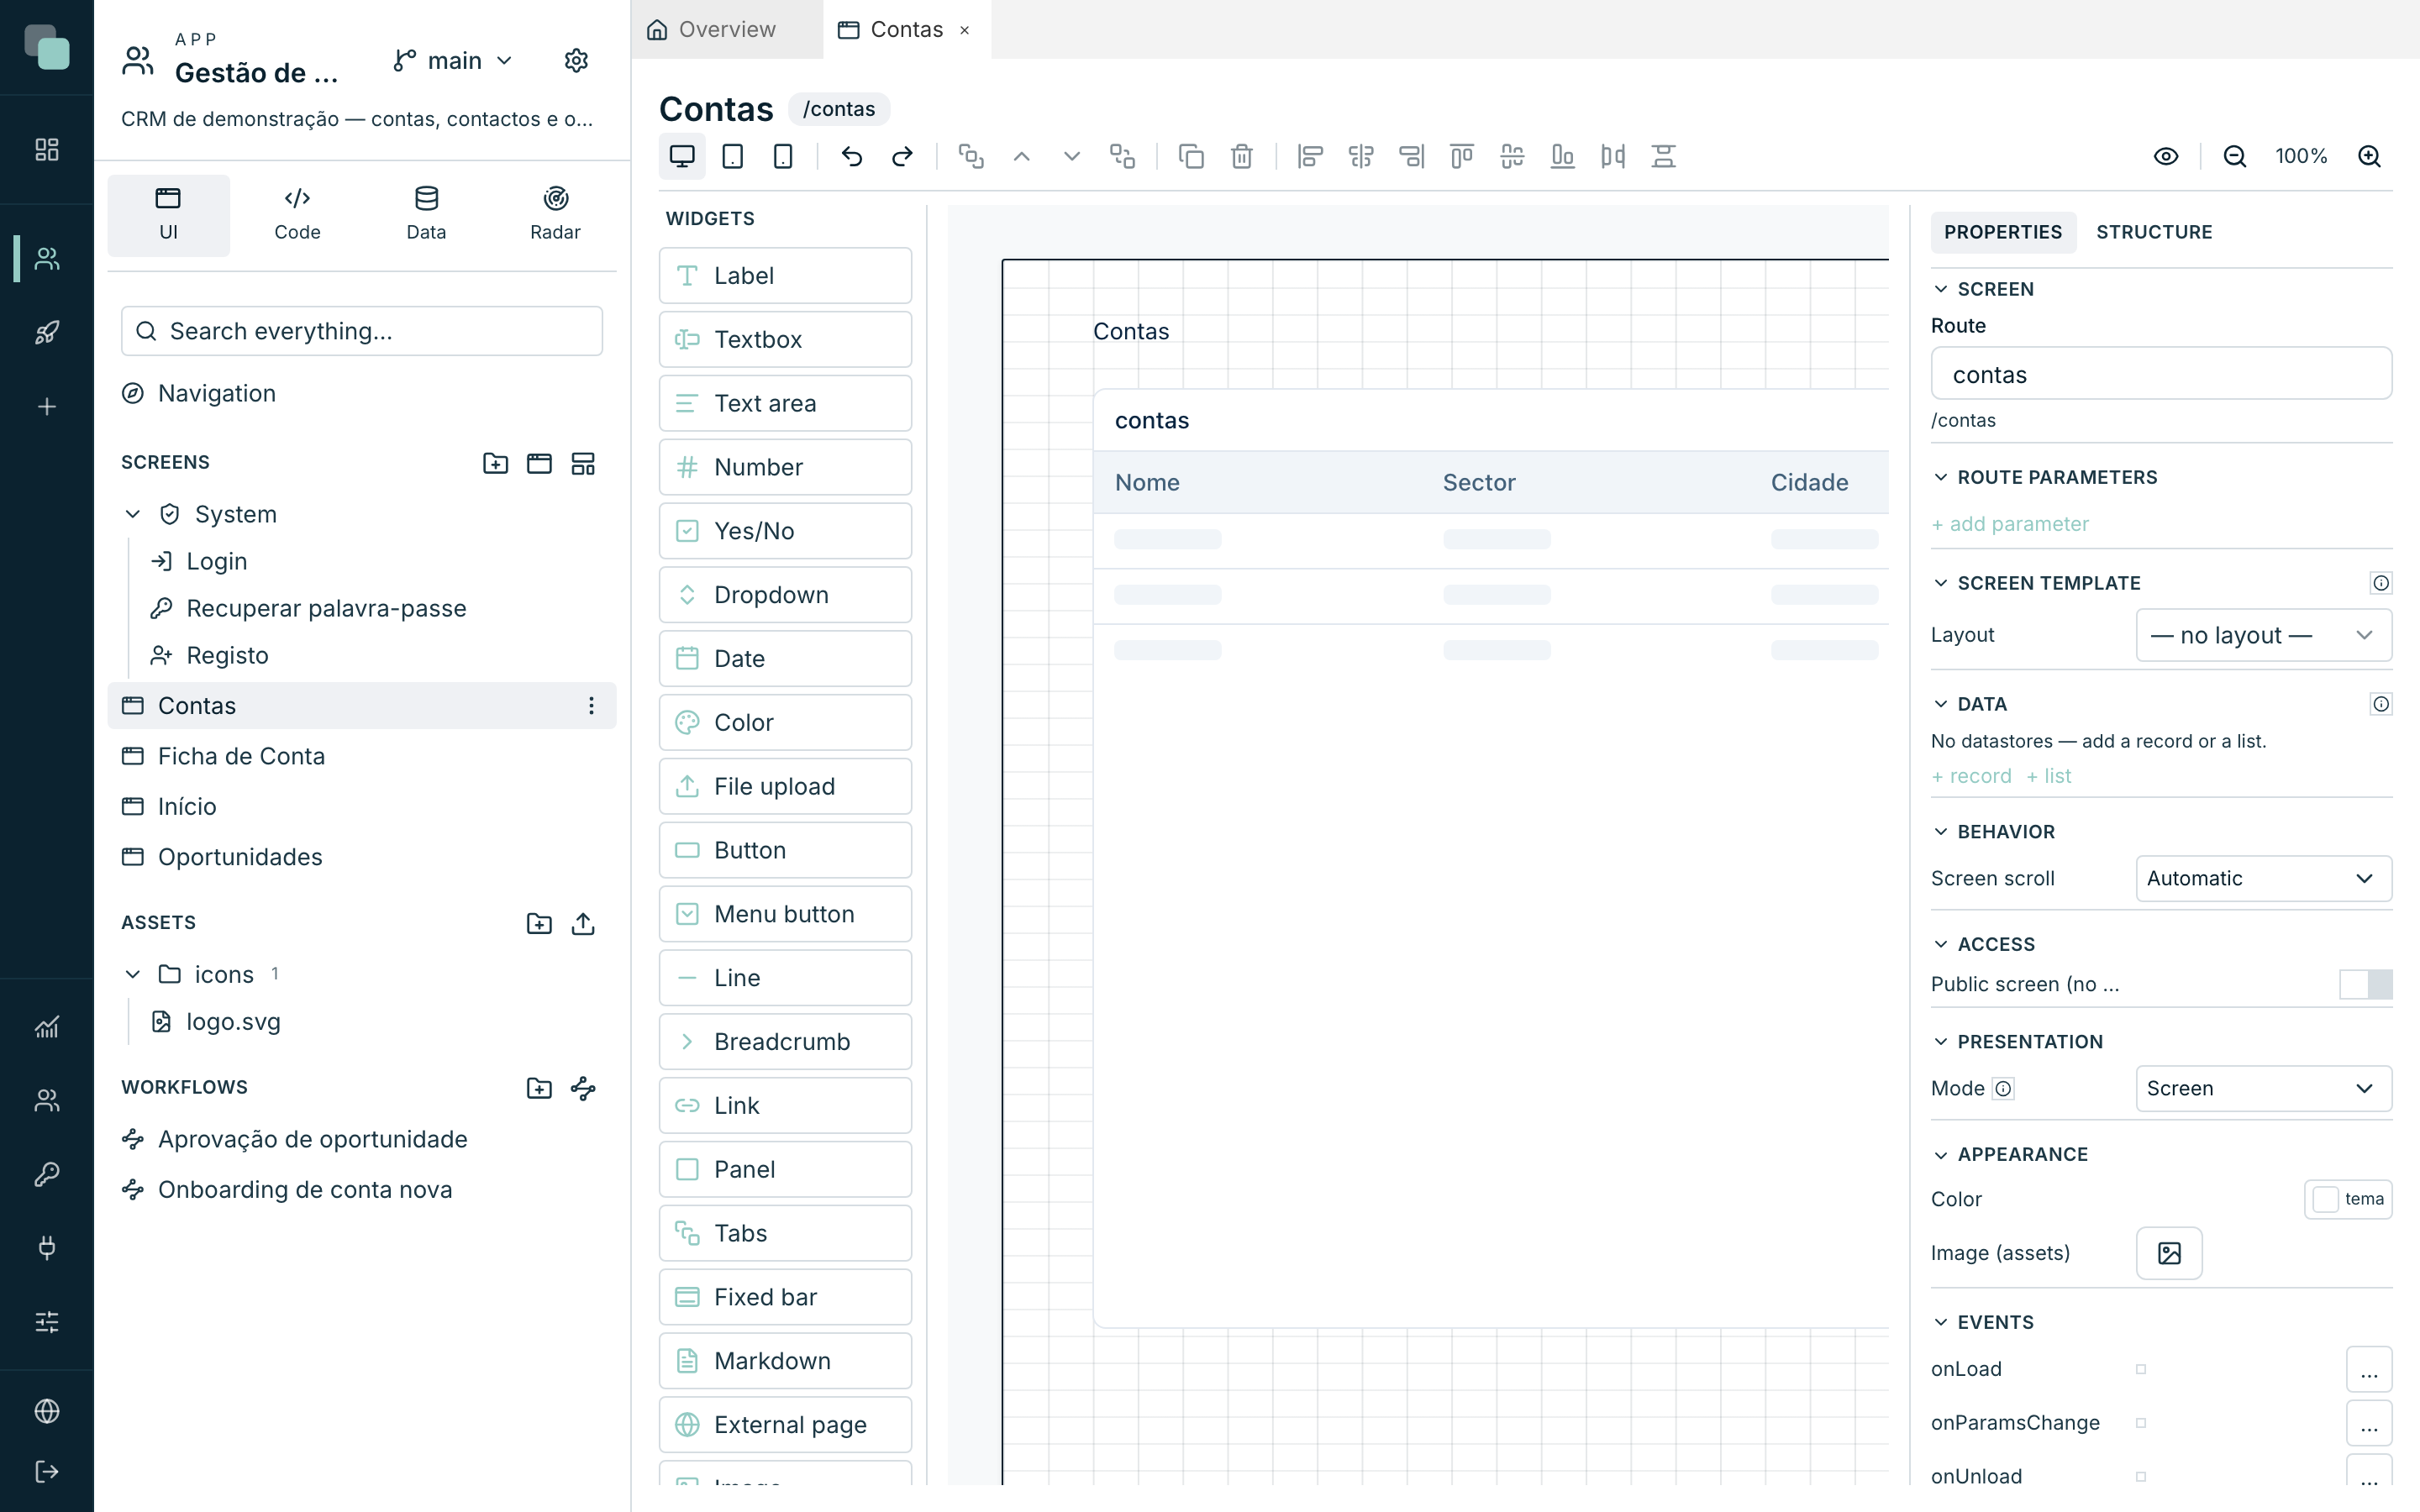Redo the last canvas change
2420x1512 pixels.
902,156
